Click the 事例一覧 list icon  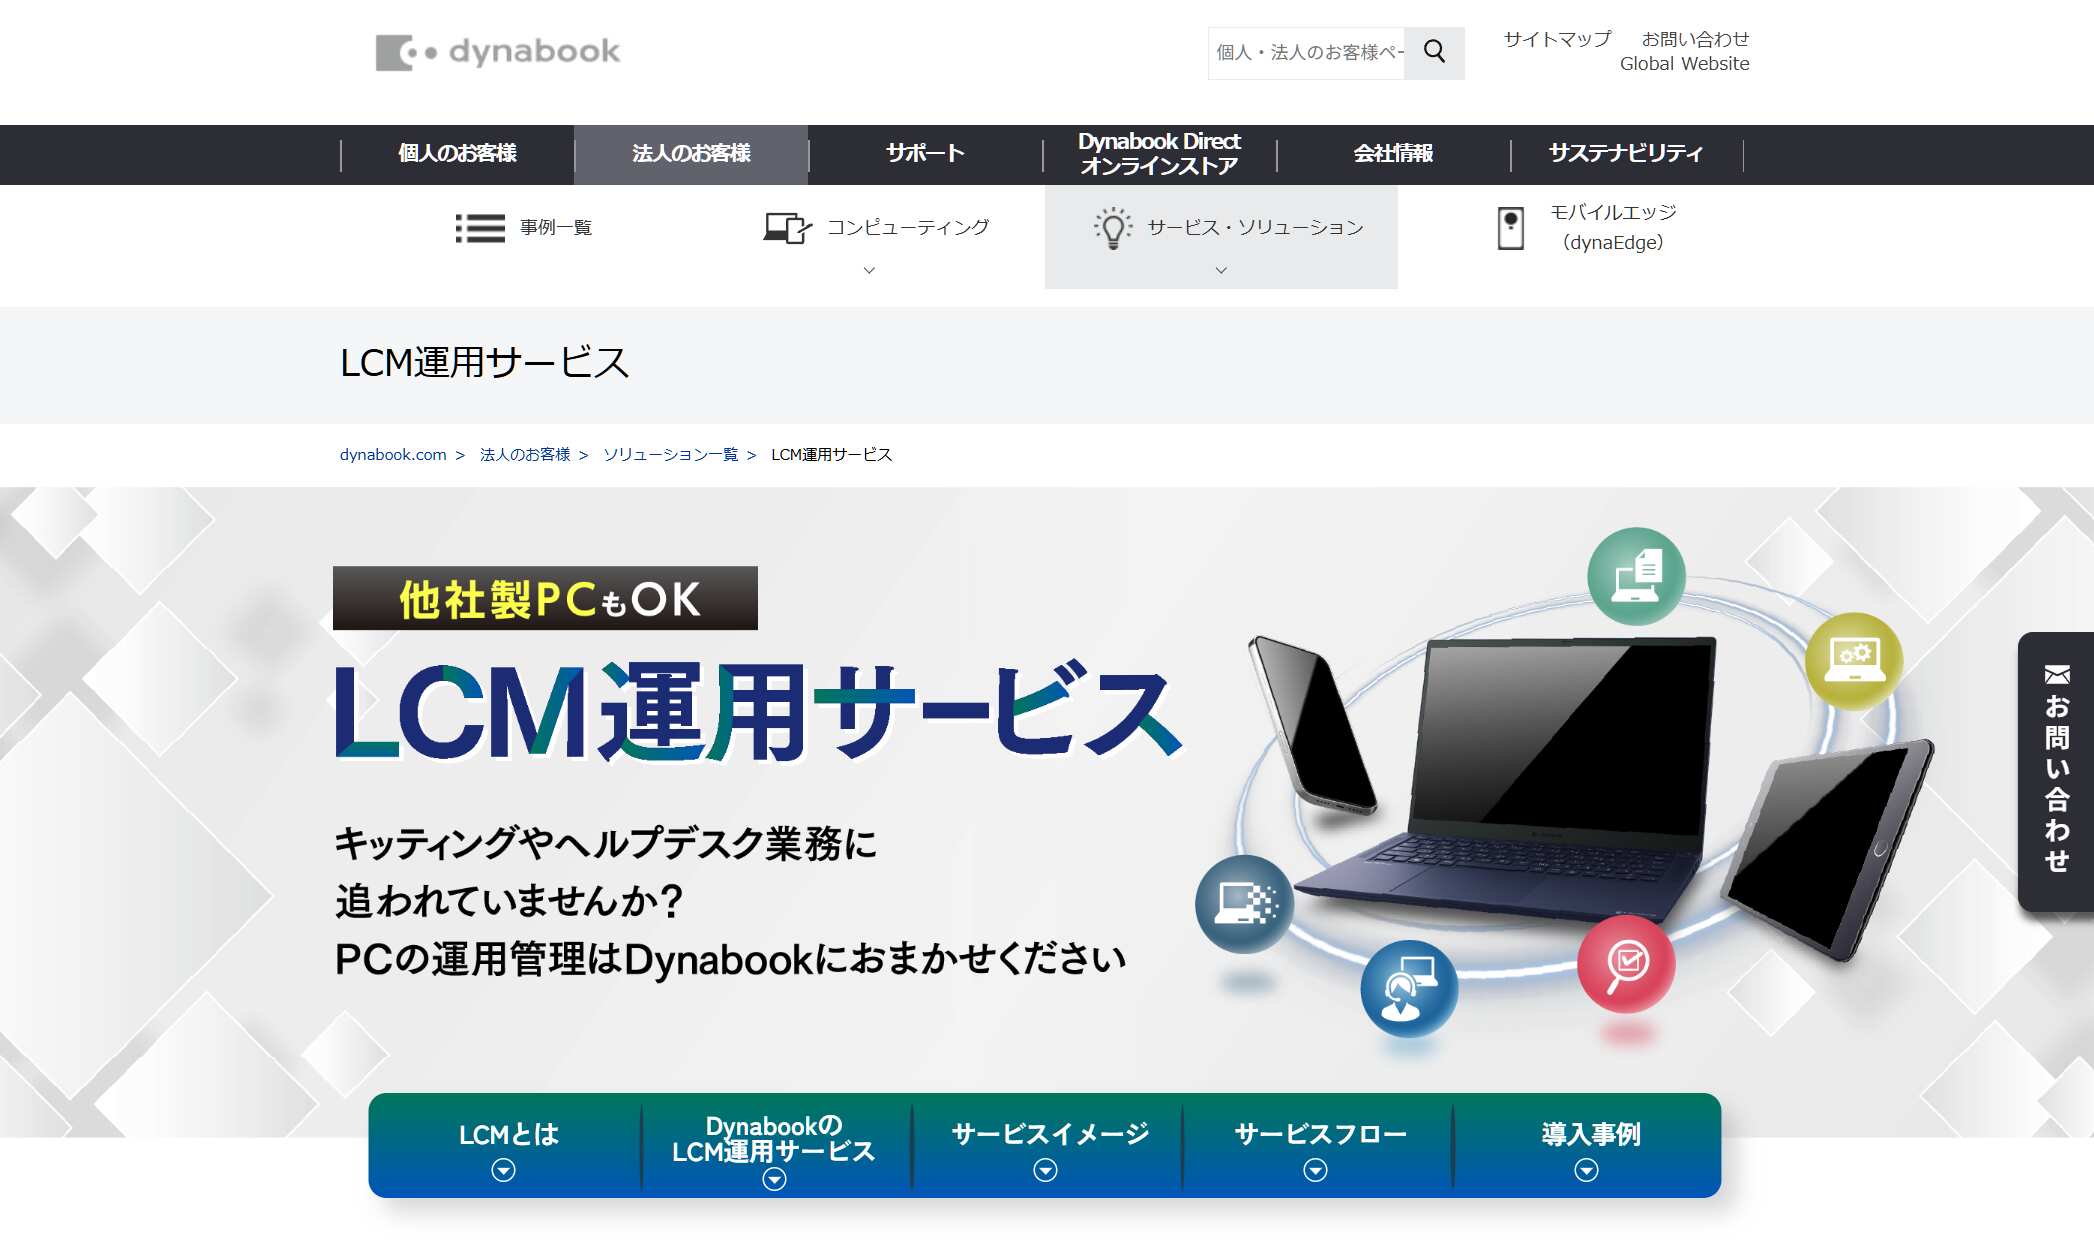(x=480, y=228)
